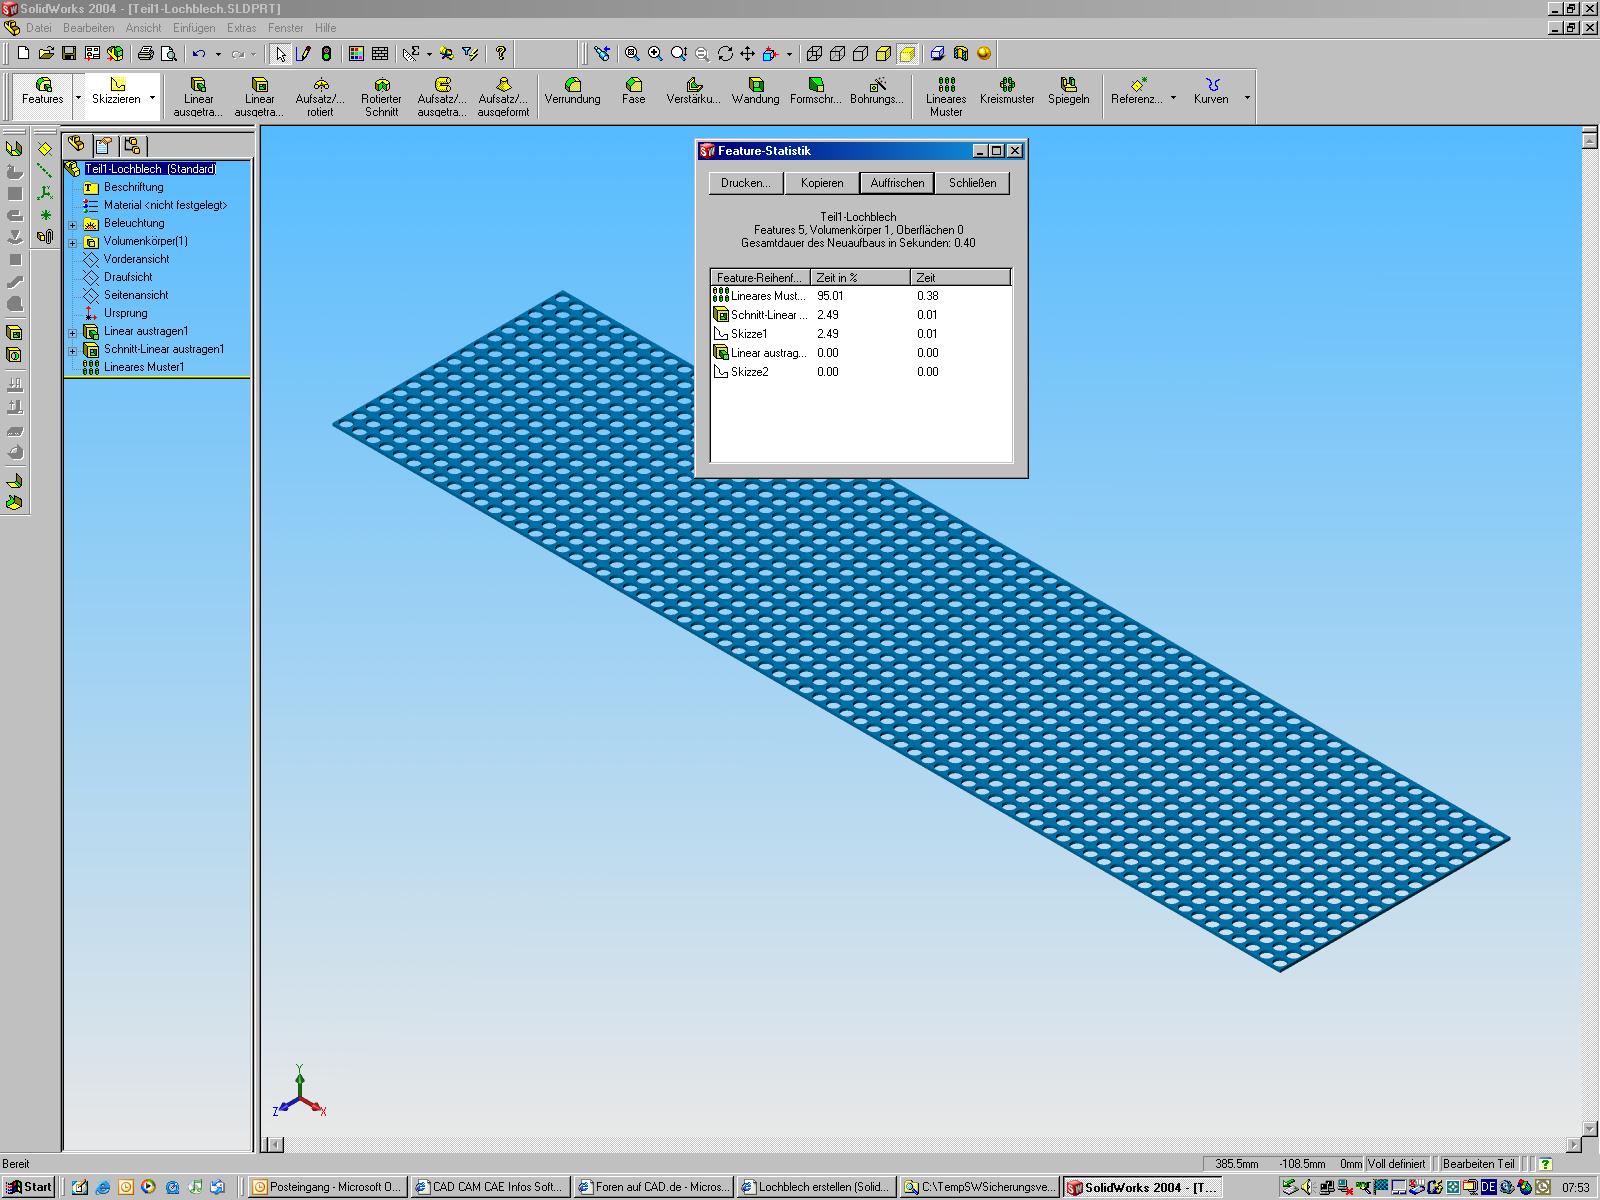Open the Skizzieren group dropdown arrow
The image size is (1600, 1200).
click(x=152, y=97)
